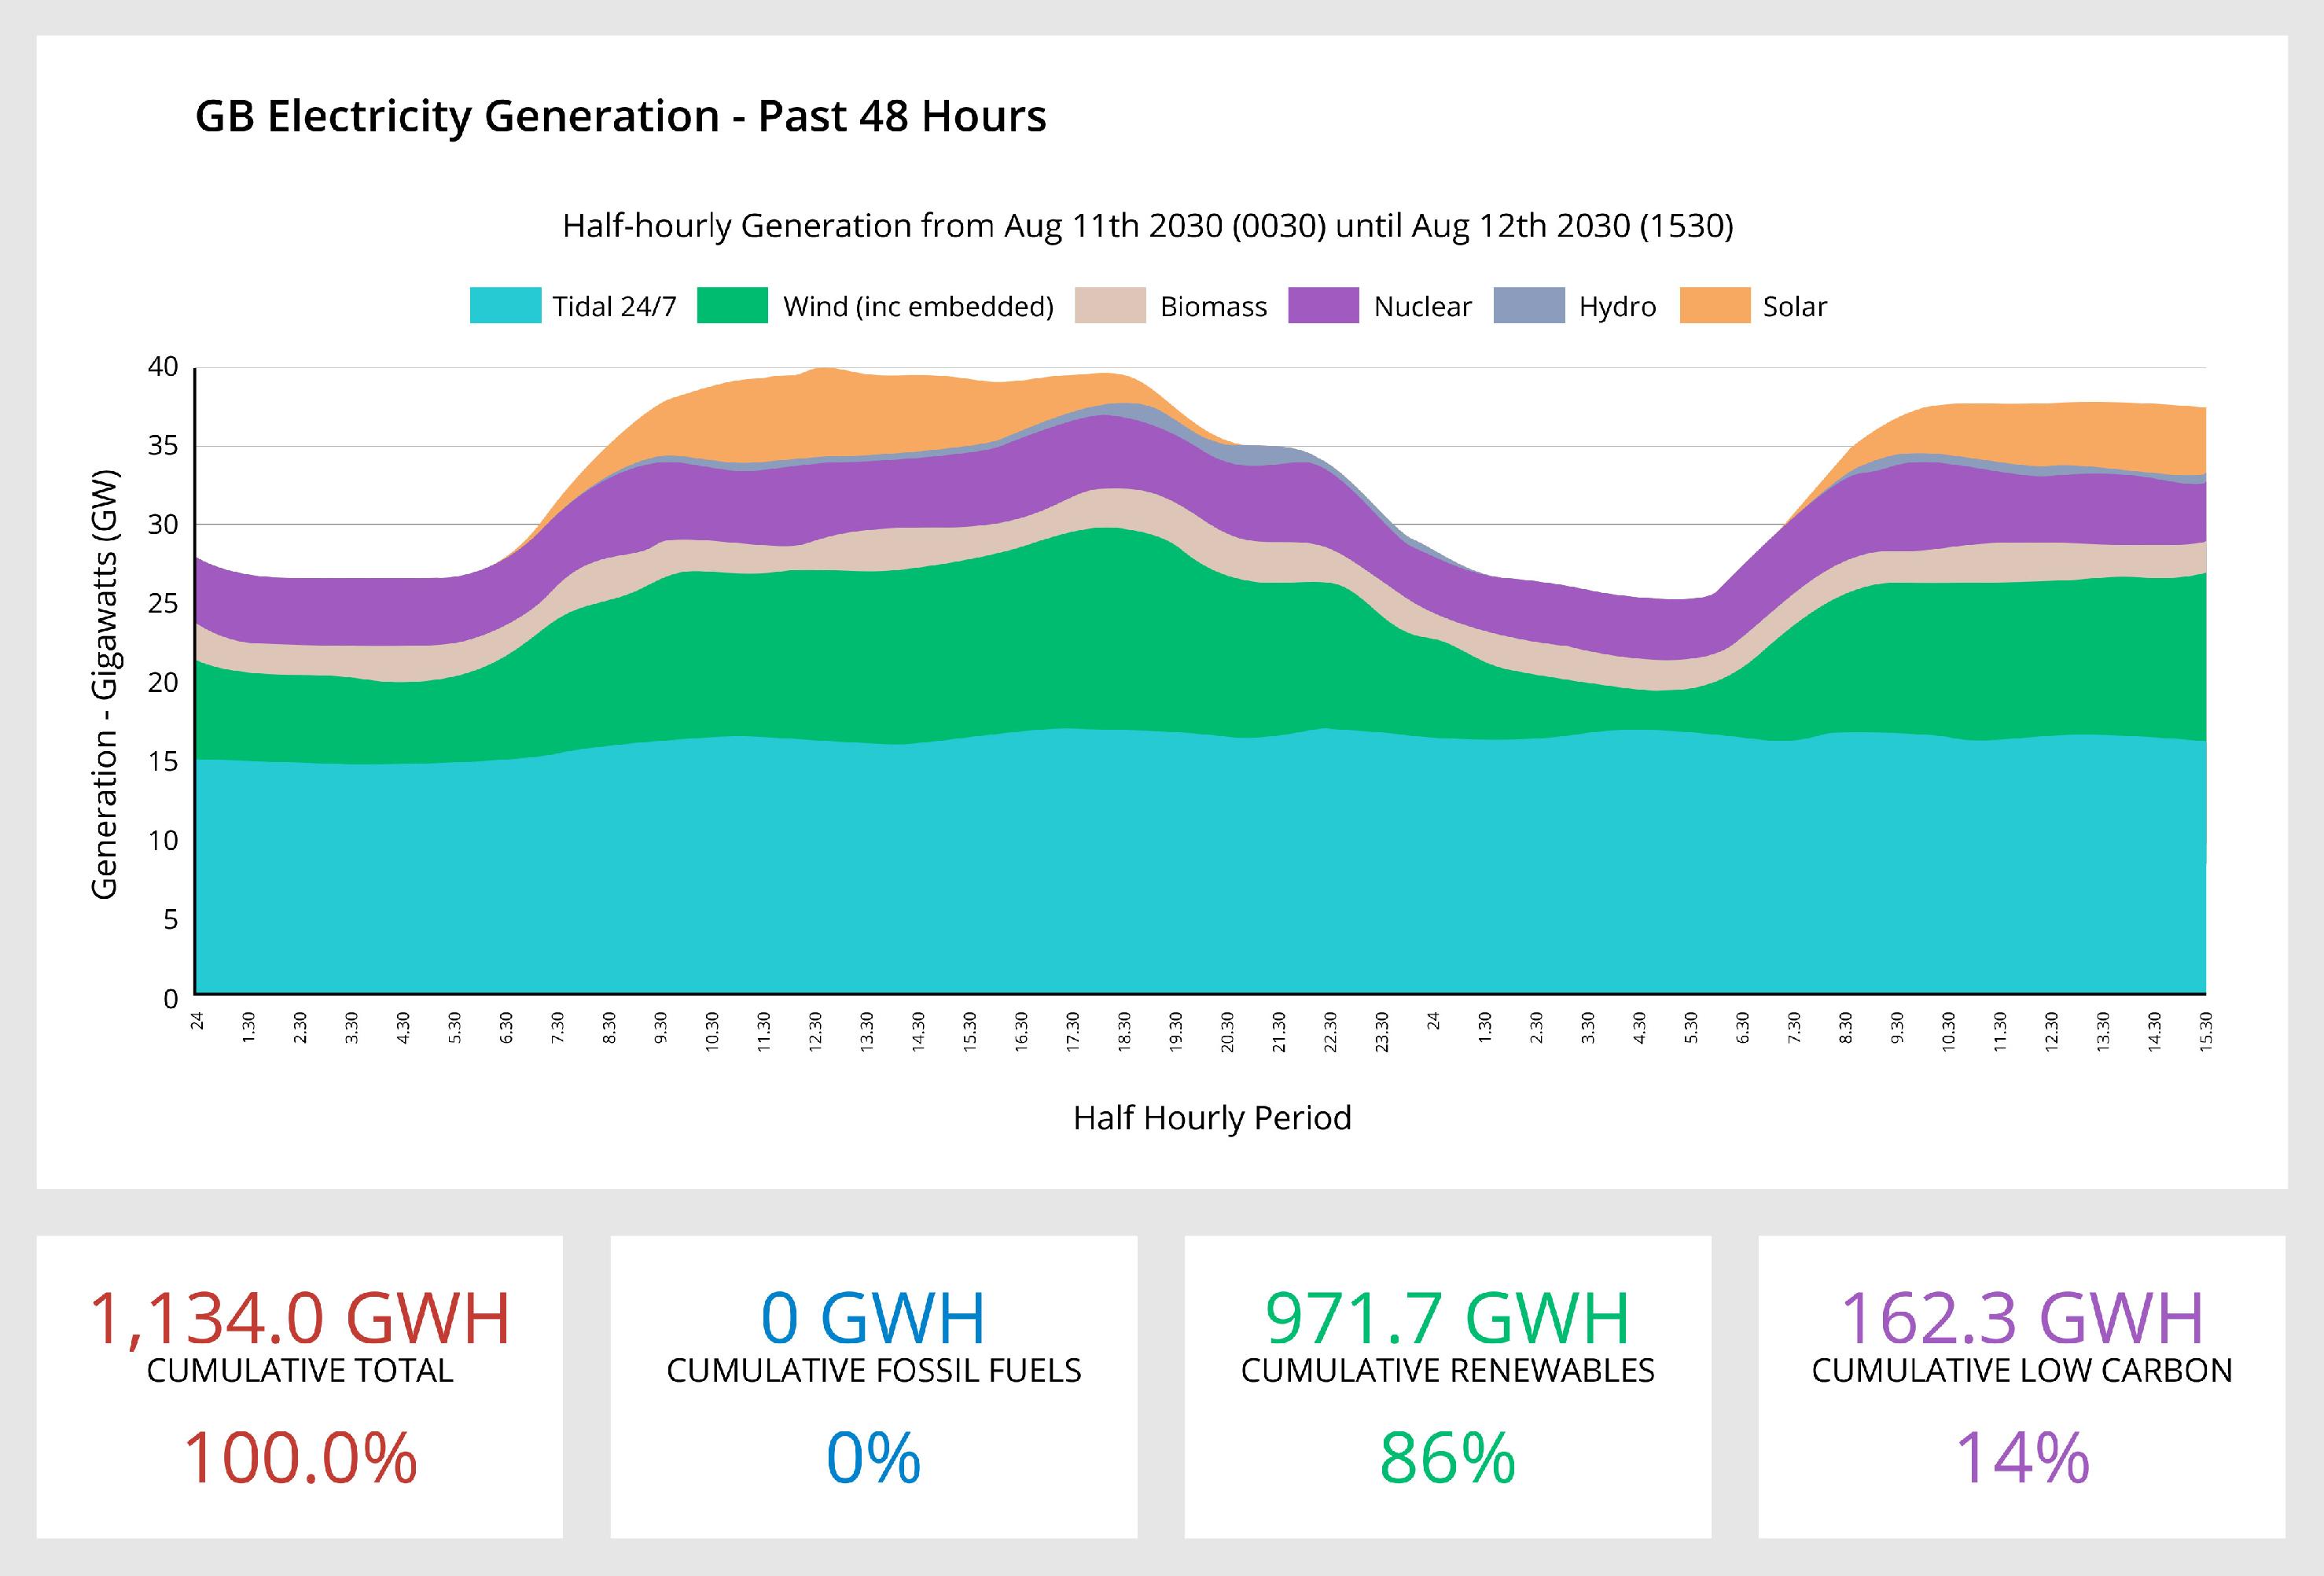The image size is (2324, 1576).
Task: Toggle the Nuclear series legend label
Action: click(x=1422, y=306)
